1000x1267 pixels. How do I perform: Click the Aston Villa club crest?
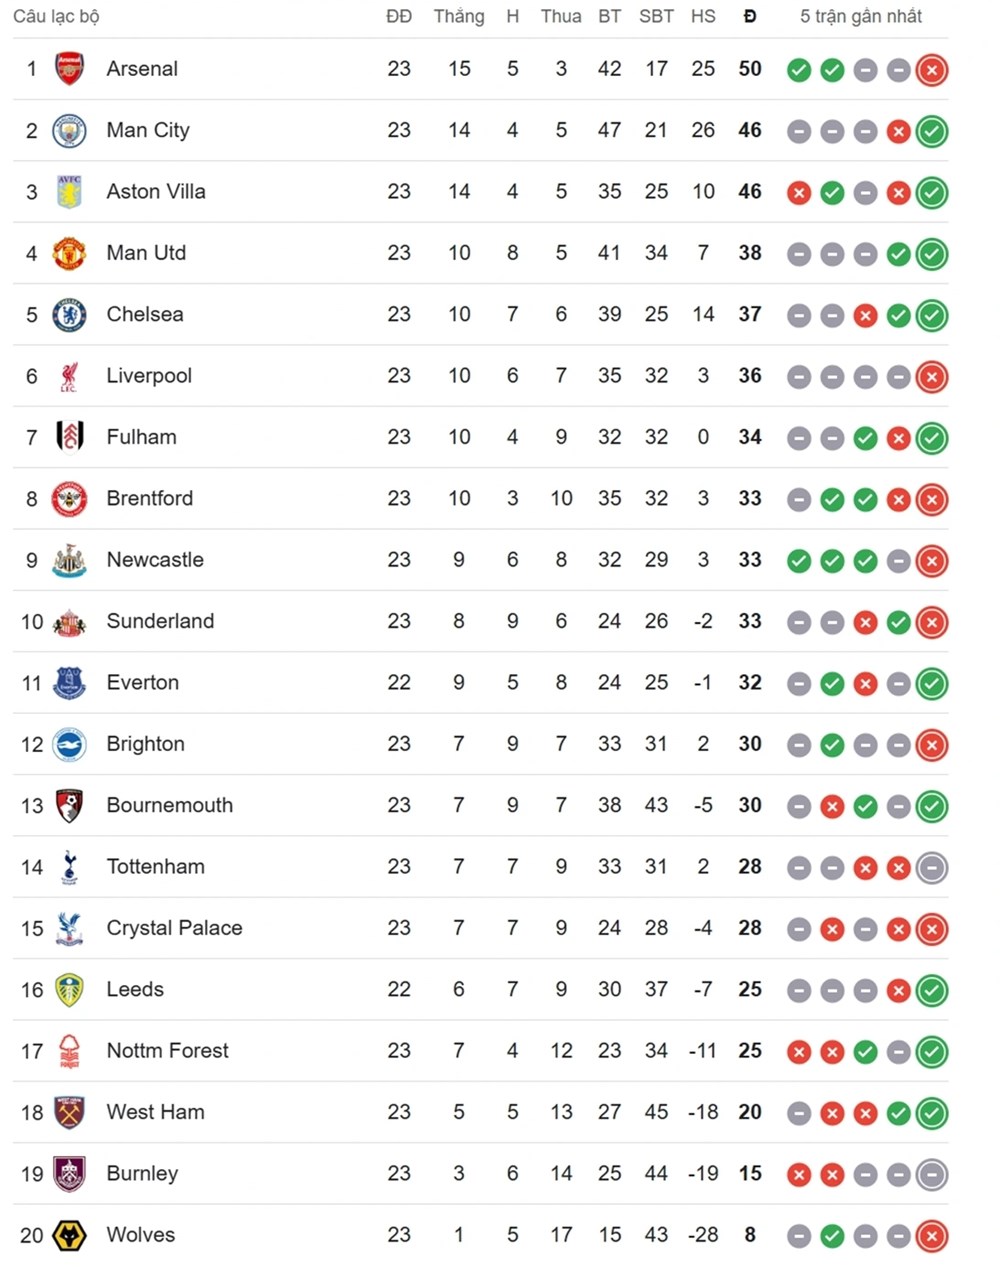(69, 192)
